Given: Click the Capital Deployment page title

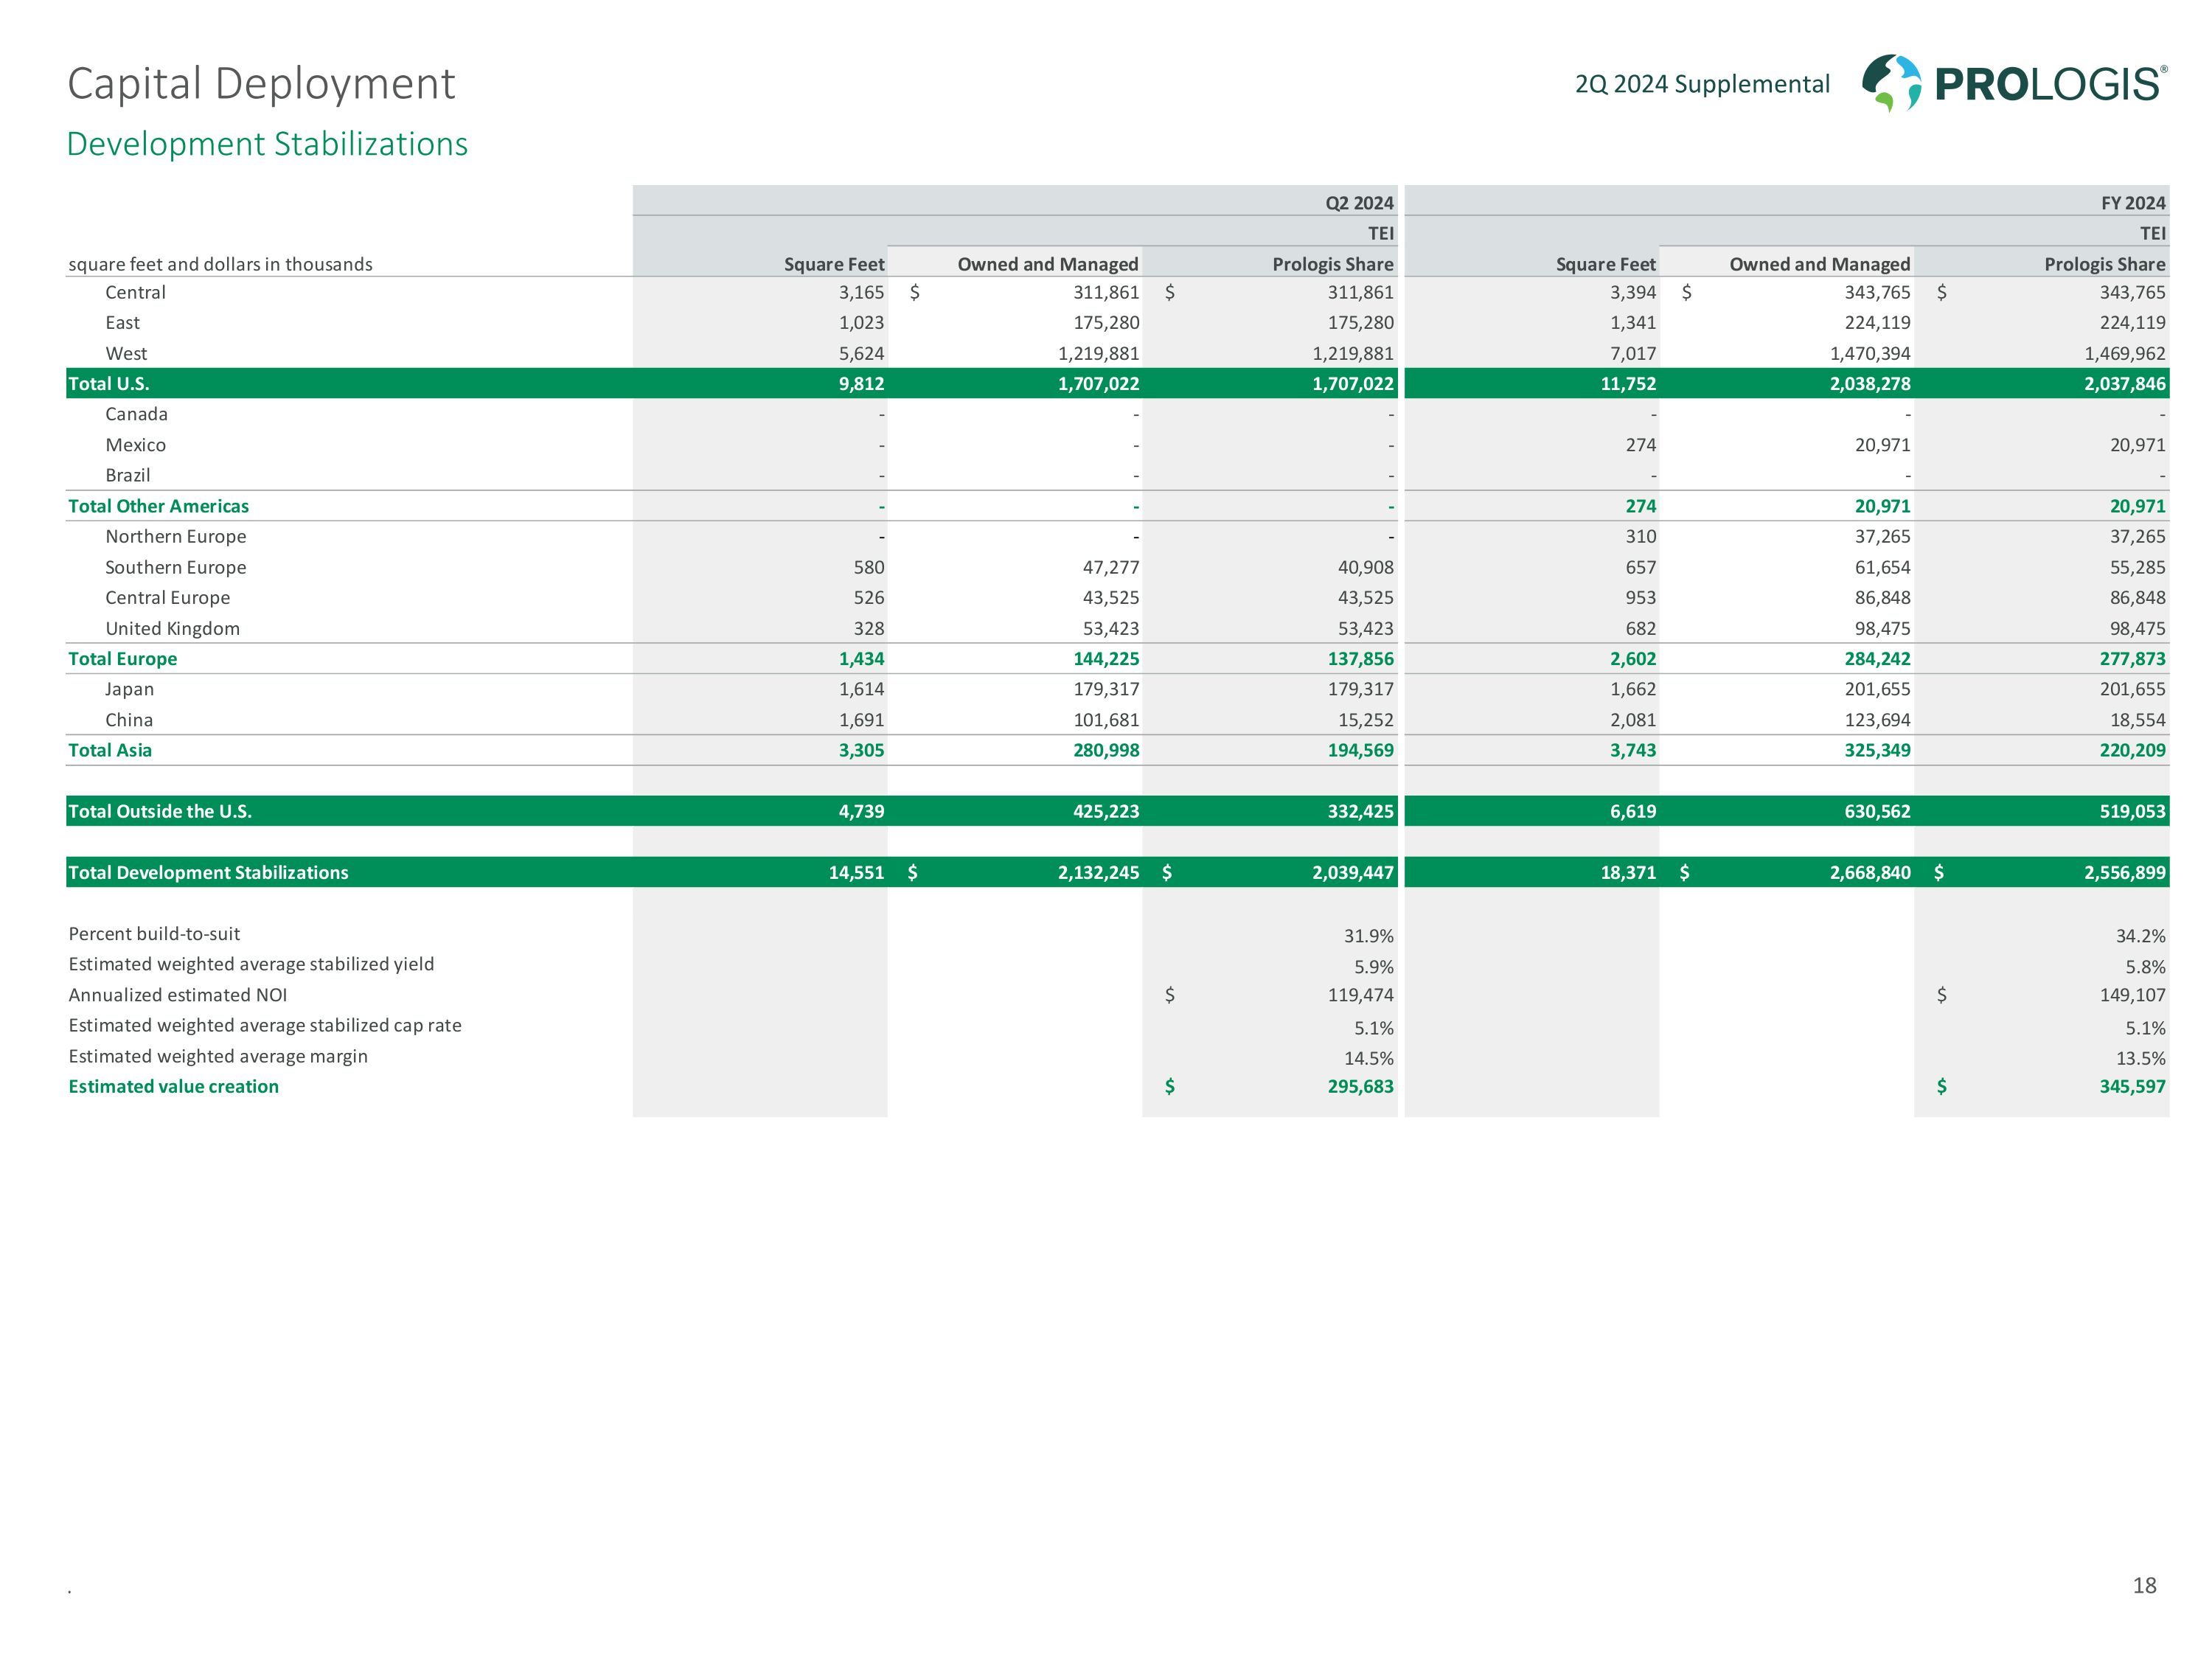Looking at the screenshot, I should tap(261, 83).
